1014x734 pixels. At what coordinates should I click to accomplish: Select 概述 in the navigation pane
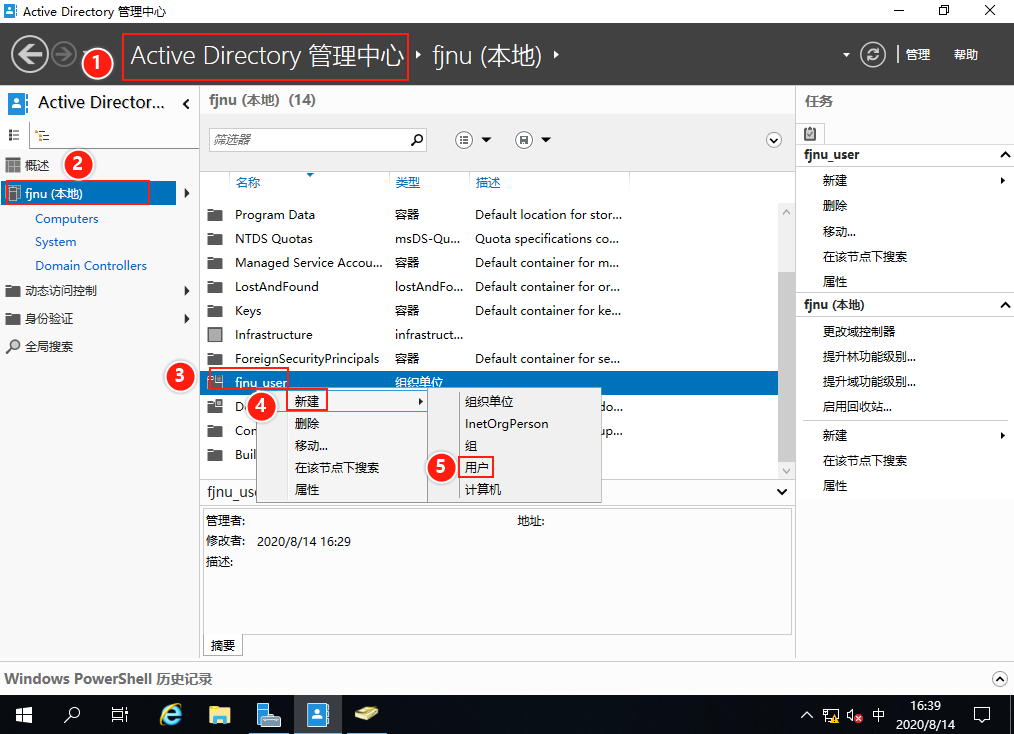point(37,166)
